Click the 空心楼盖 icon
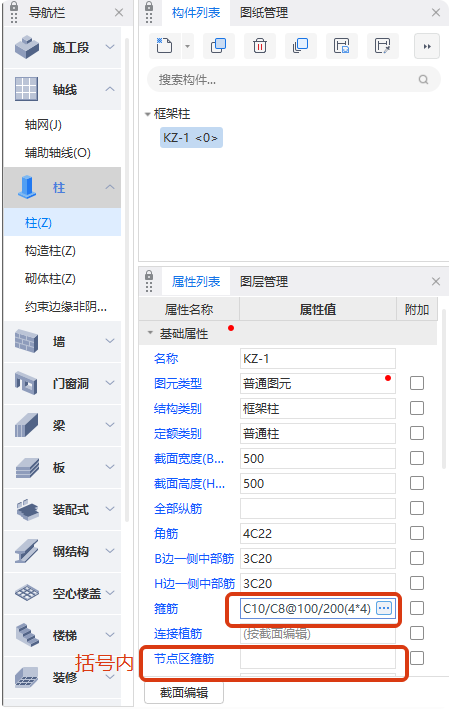This screenshot has width=449, height=709. (27, 593)
